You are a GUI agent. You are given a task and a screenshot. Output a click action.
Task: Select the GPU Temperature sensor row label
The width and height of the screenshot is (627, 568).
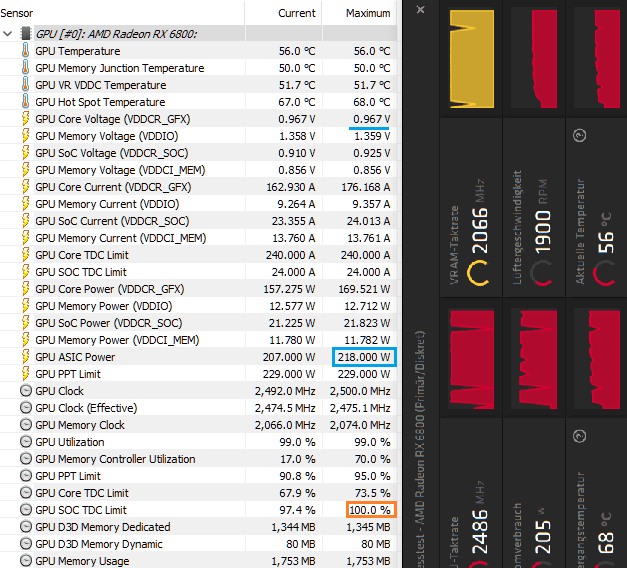78,51
